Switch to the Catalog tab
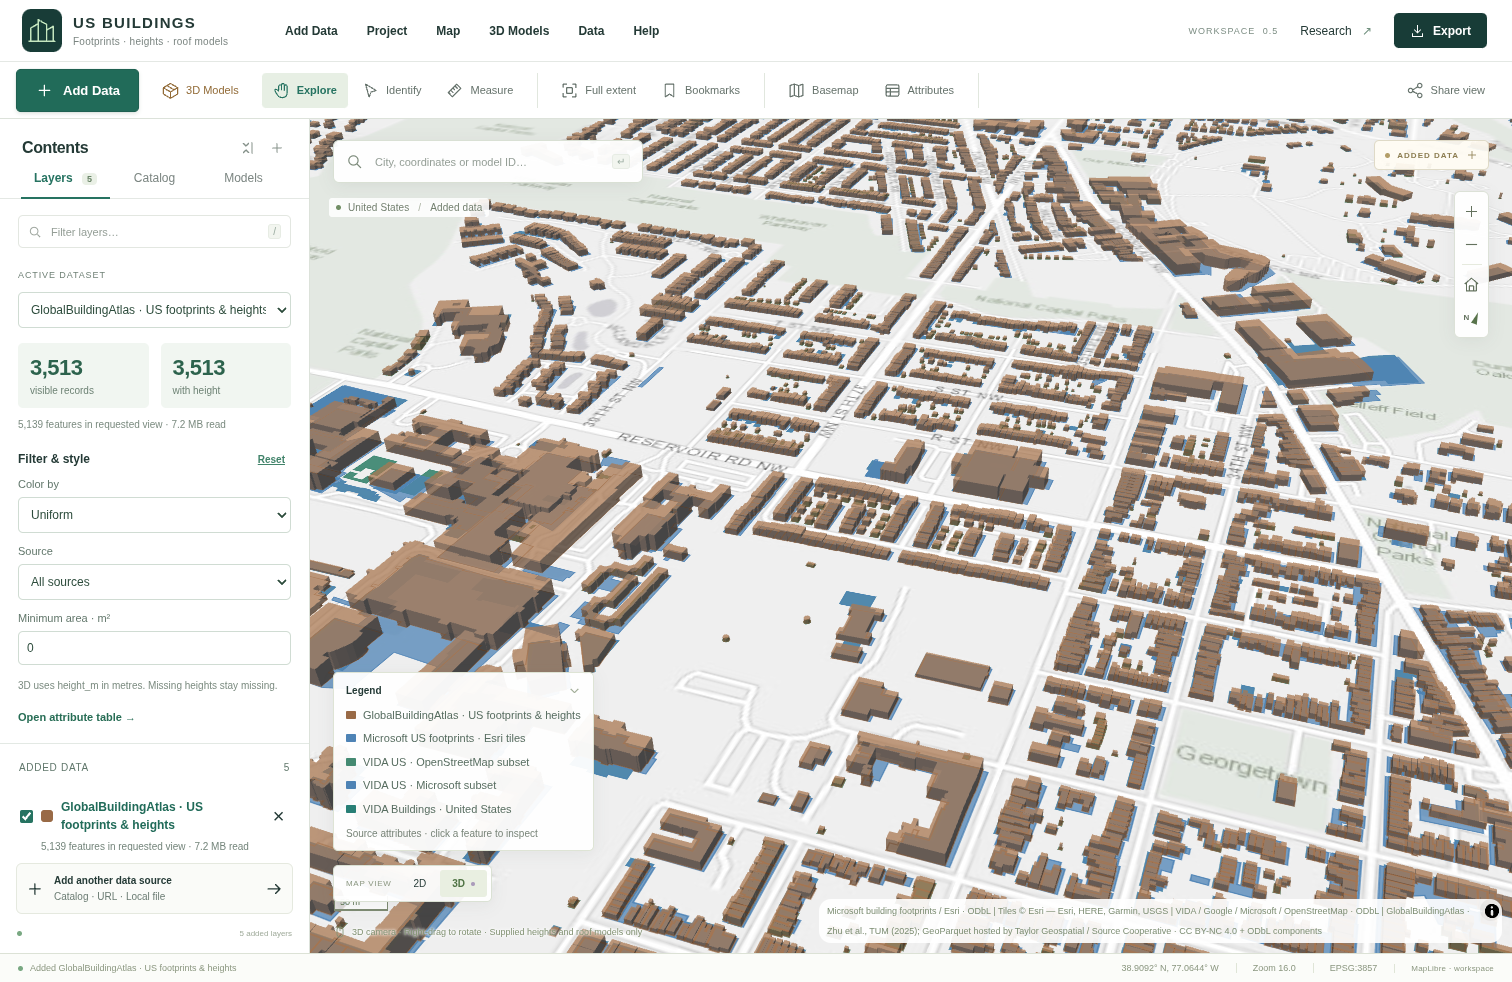This screenshot has width=1512, height=982. tap(154, 178)
